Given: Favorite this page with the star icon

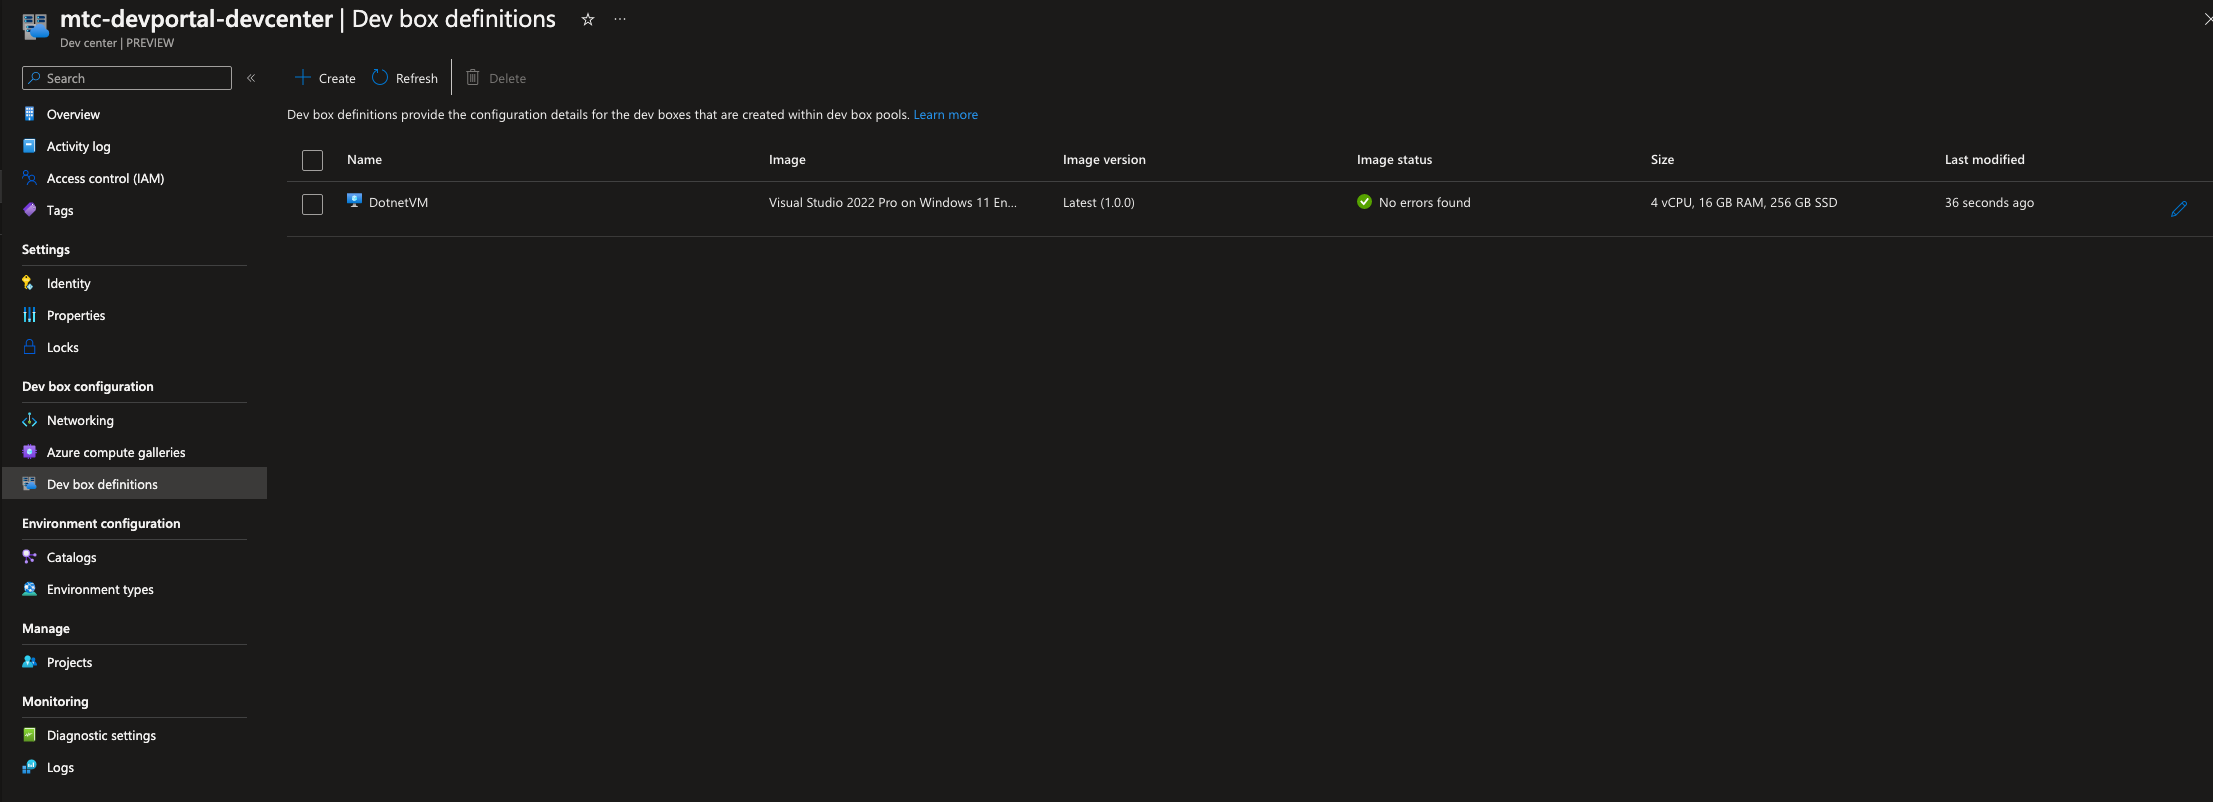Looking at the screenshot, I should point(588,20).
